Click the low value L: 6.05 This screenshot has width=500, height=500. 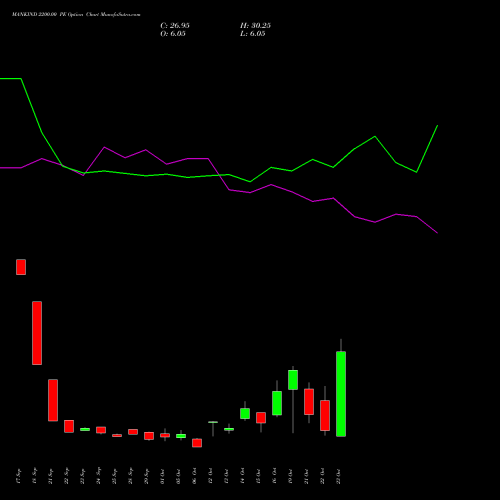point(253,34)
